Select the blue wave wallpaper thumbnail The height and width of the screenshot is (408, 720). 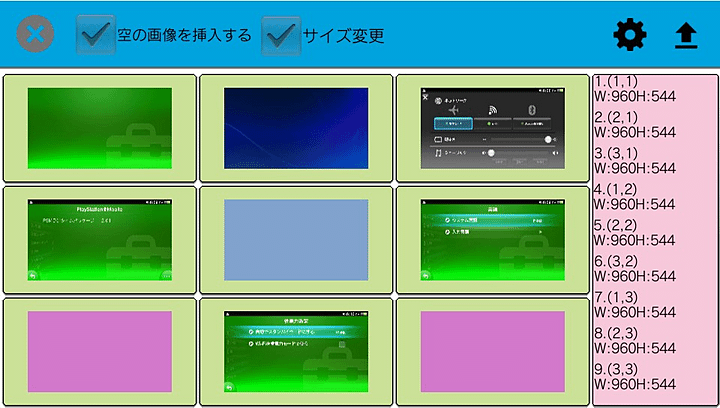point(296,128)
